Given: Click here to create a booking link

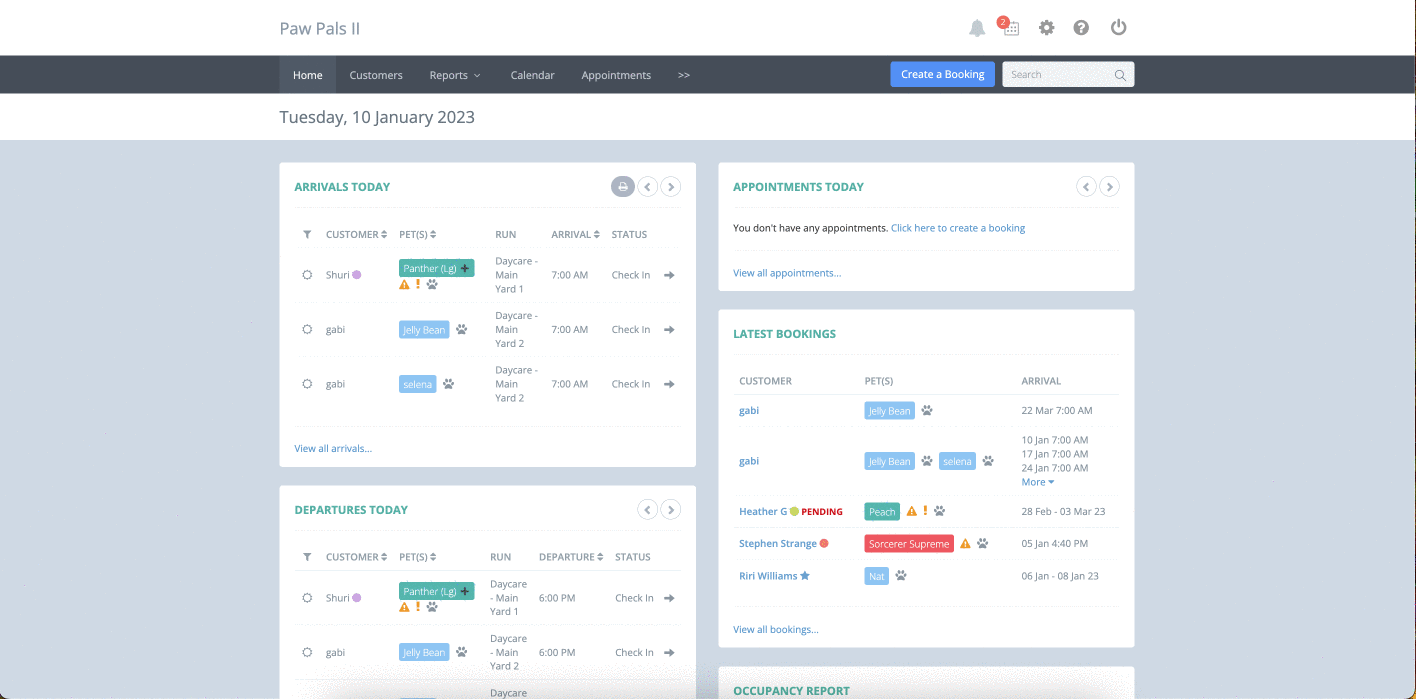Looking at the screenshot, I should [x=958, y=228].
